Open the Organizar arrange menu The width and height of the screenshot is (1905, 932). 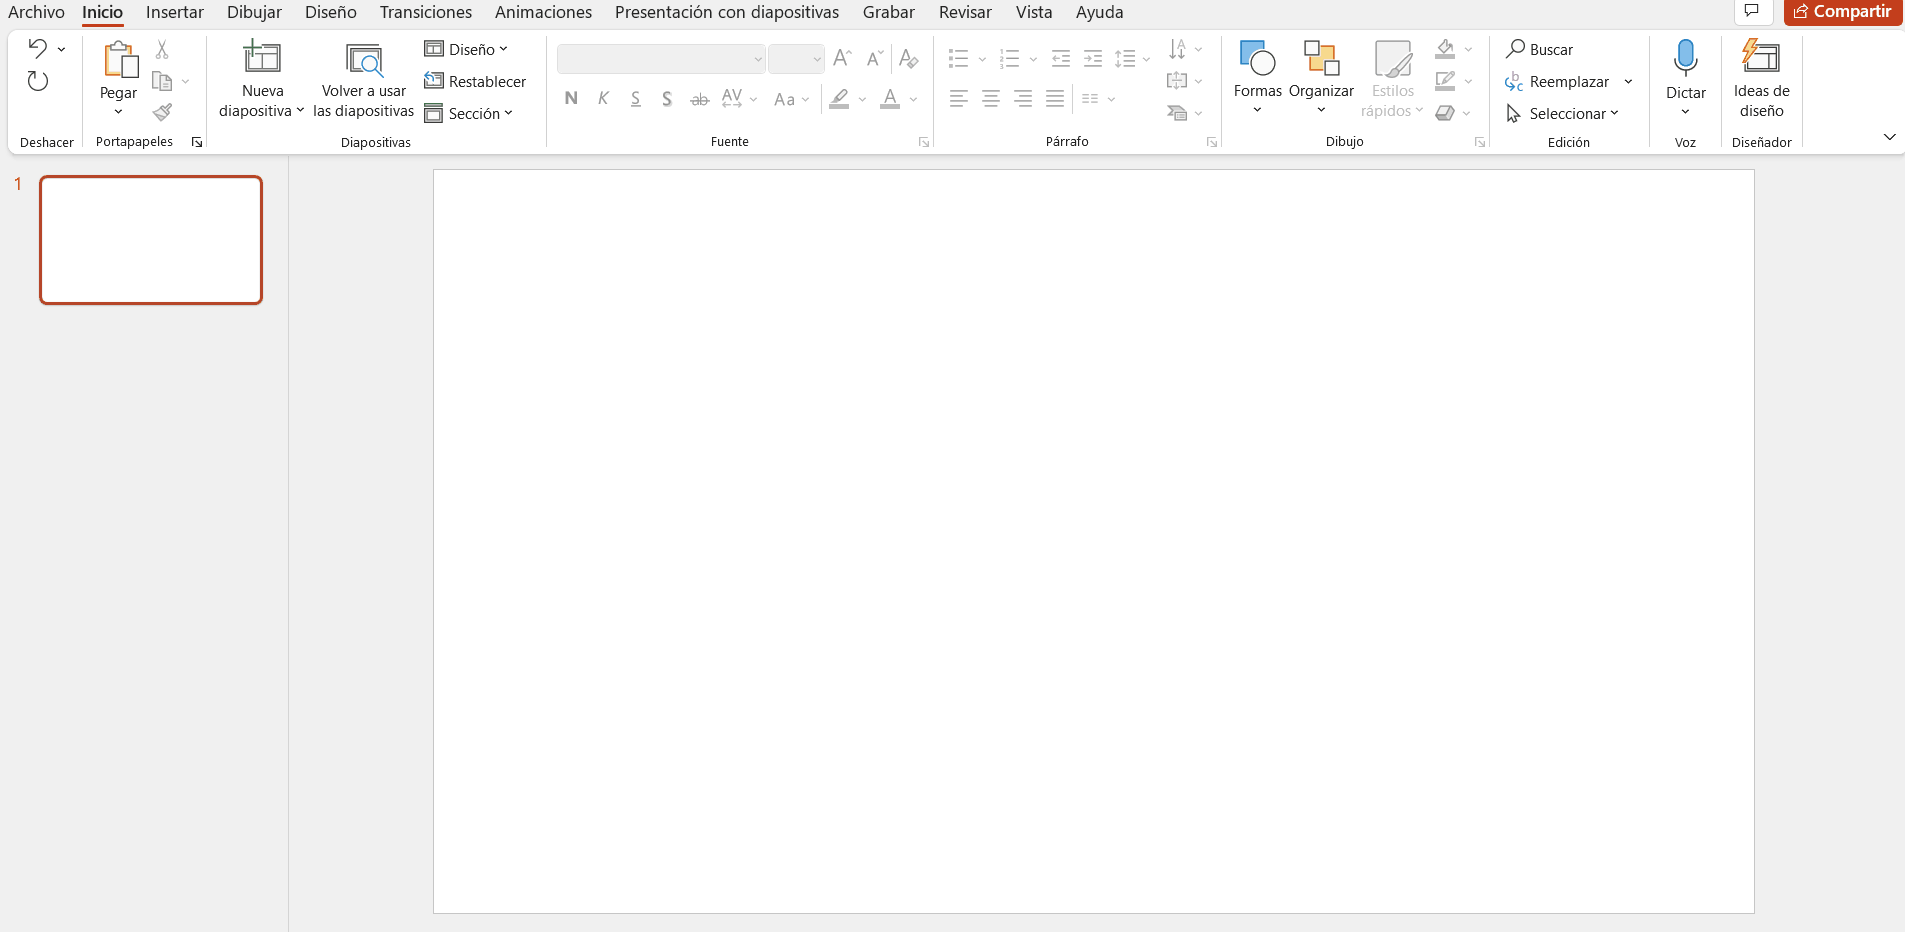(1321, 78)
